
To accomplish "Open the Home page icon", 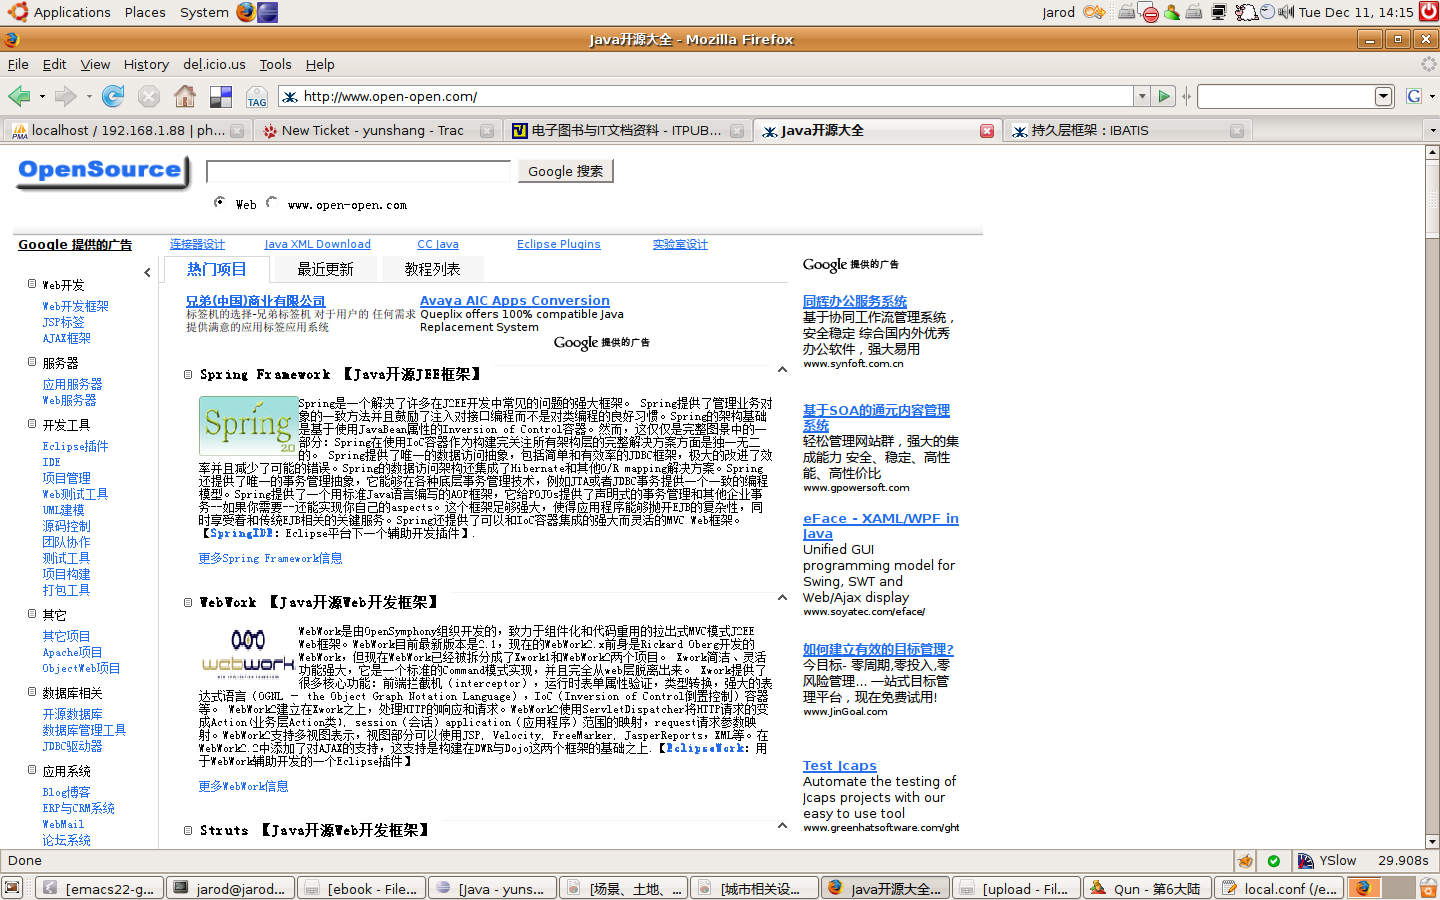I will [x=185, y=96].
